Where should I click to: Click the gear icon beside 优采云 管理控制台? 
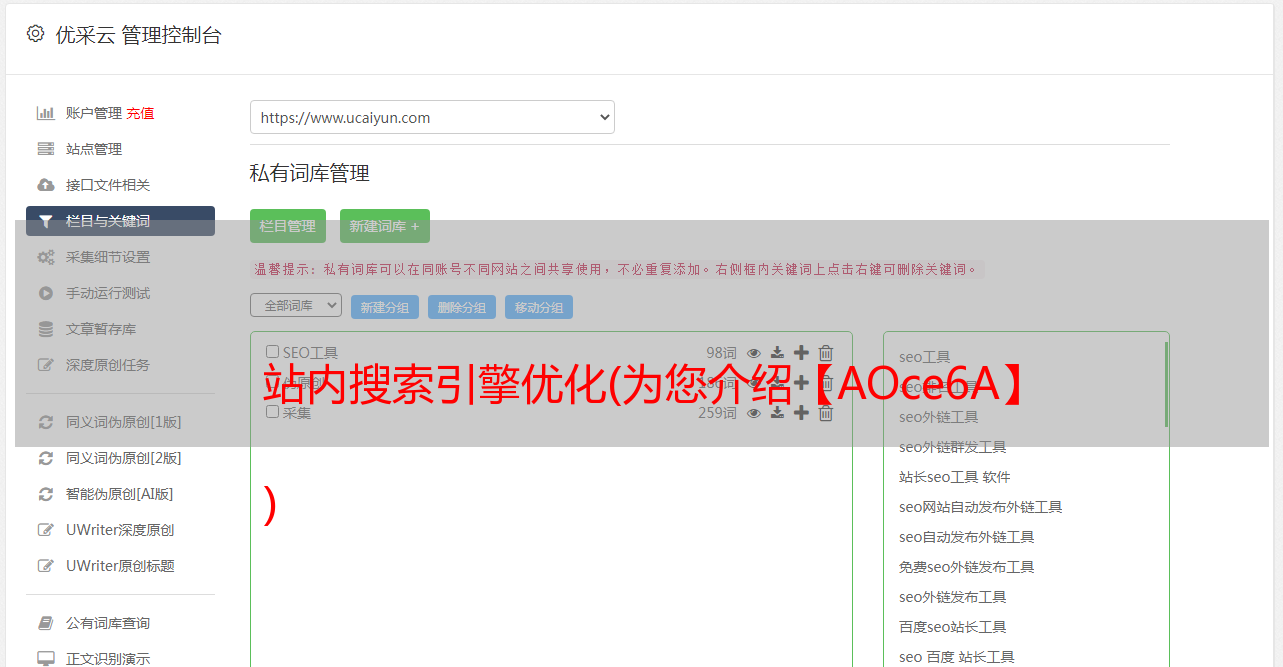36,34
